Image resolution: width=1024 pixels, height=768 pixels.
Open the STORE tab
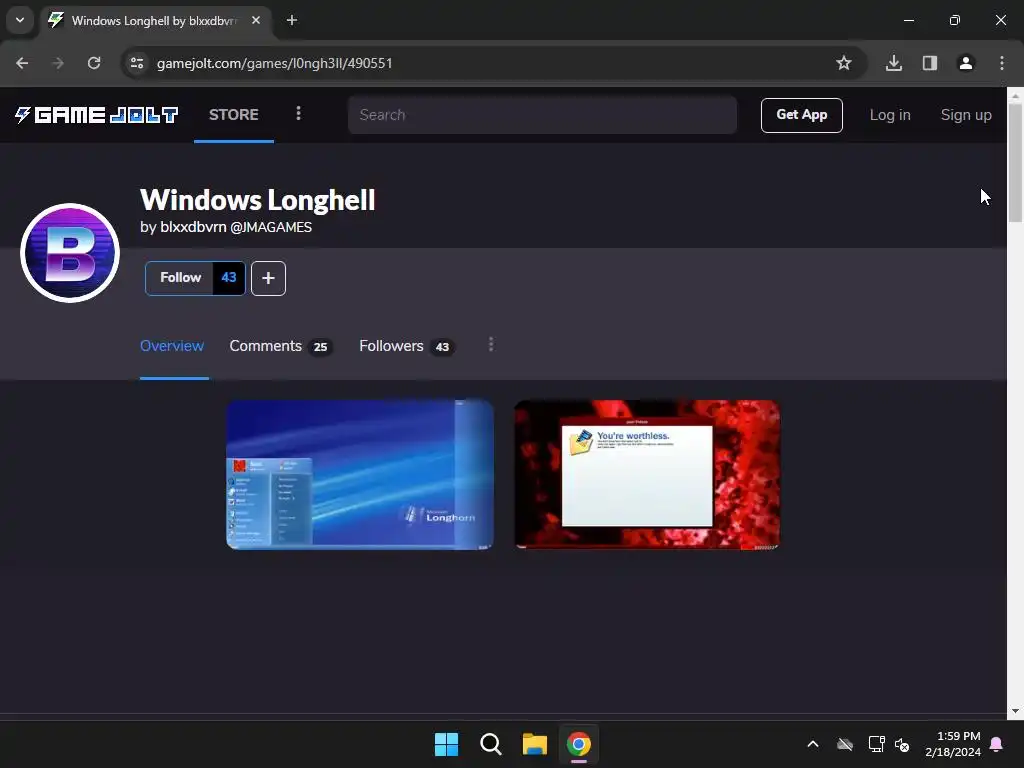(234, 115)
